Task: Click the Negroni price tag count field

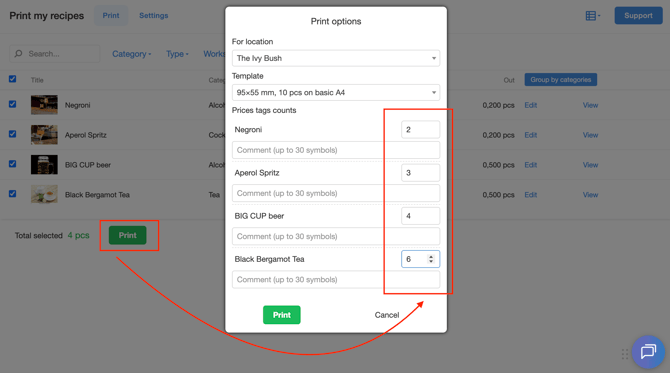Action: pos(420,129)
